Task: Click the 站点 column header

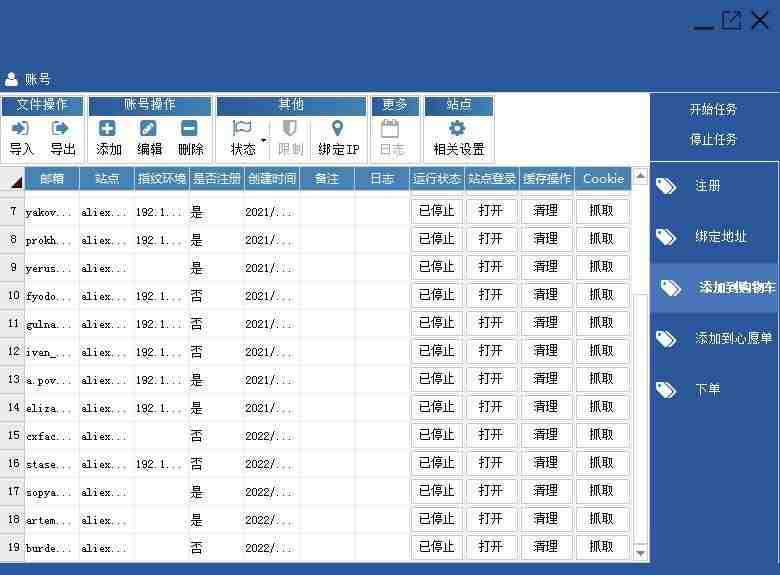Action: [x=107, y=179]
